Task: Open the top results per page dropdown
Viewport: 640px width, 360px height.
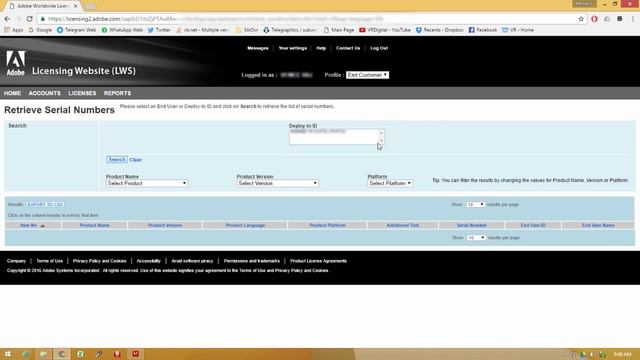Action: [x=476, y=204]
